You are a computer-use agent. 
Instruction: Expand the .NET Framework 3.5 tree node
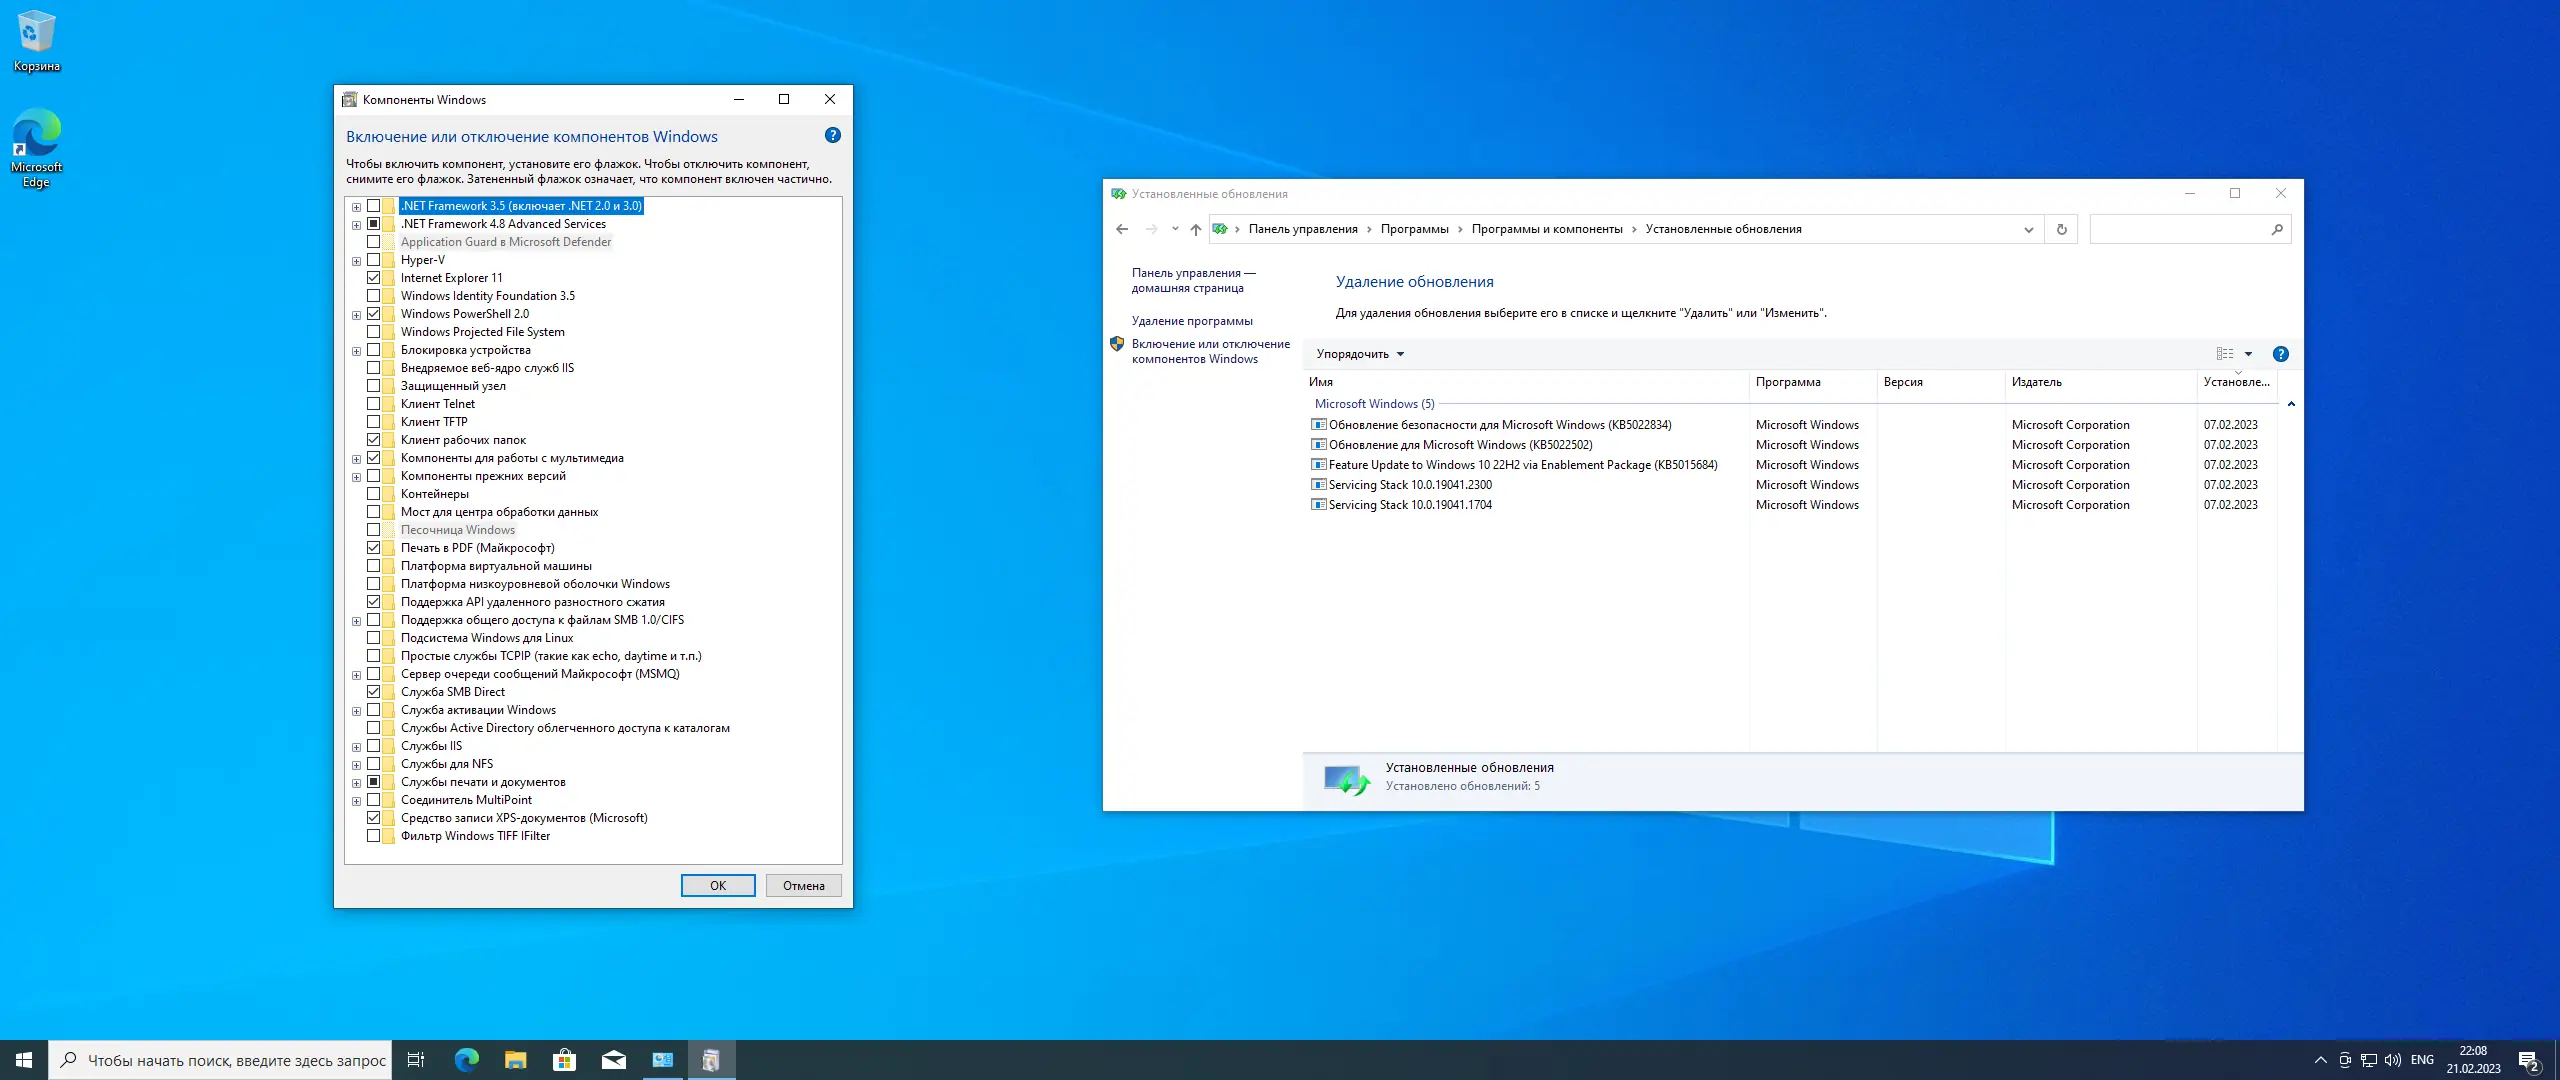(356, 207)
